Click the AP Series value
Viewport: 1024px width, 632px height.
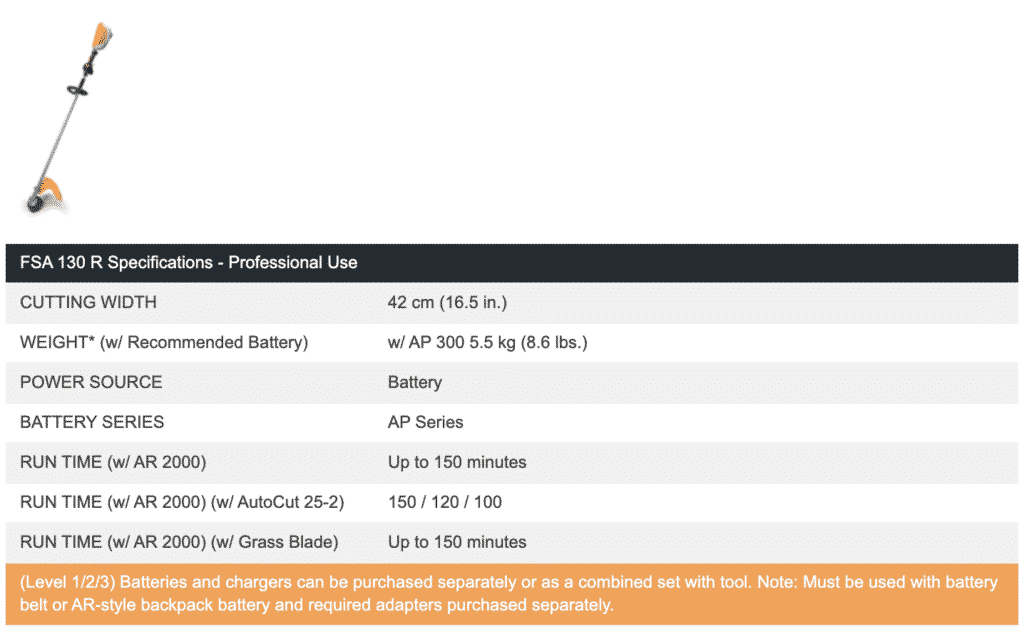coord(425,422)
